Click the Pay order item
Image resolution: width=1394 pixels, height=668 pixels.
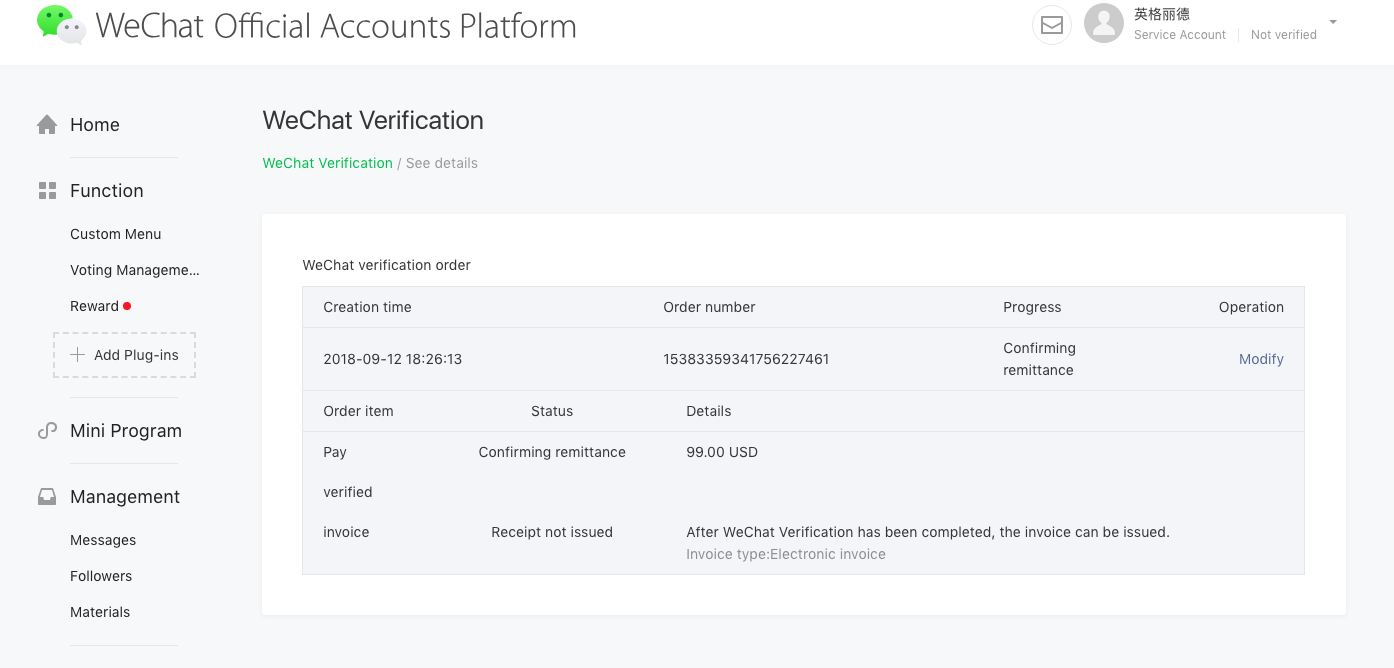[335, 452]
